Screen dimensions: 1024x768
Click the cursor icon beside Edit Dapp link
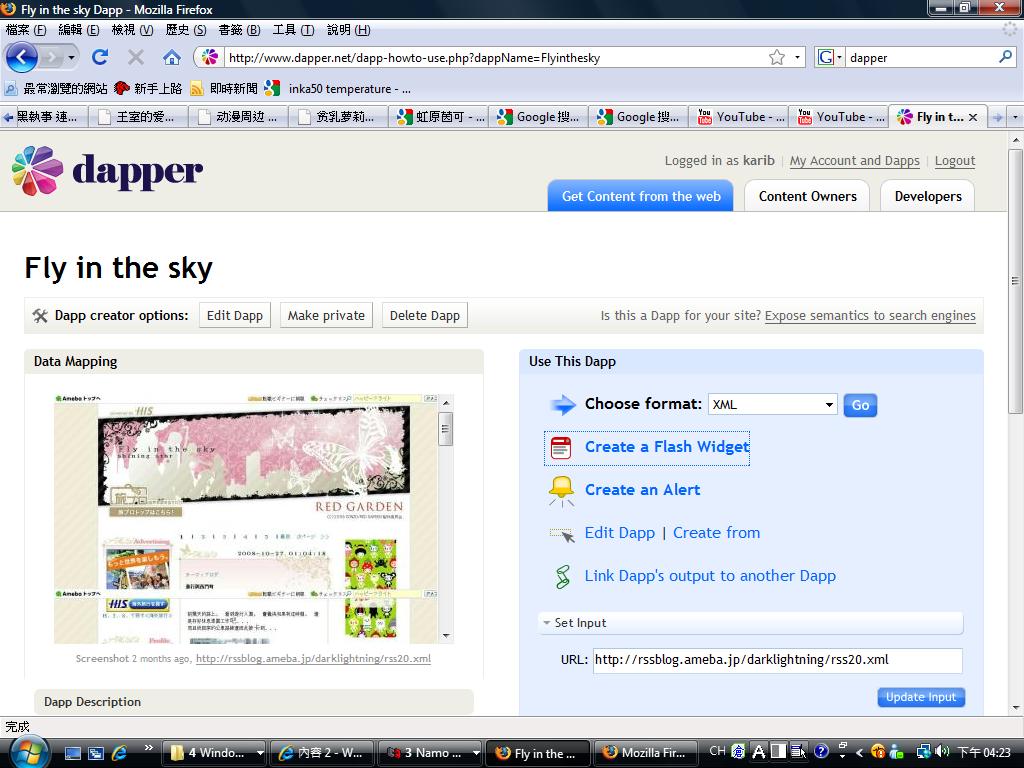[562, 534]
